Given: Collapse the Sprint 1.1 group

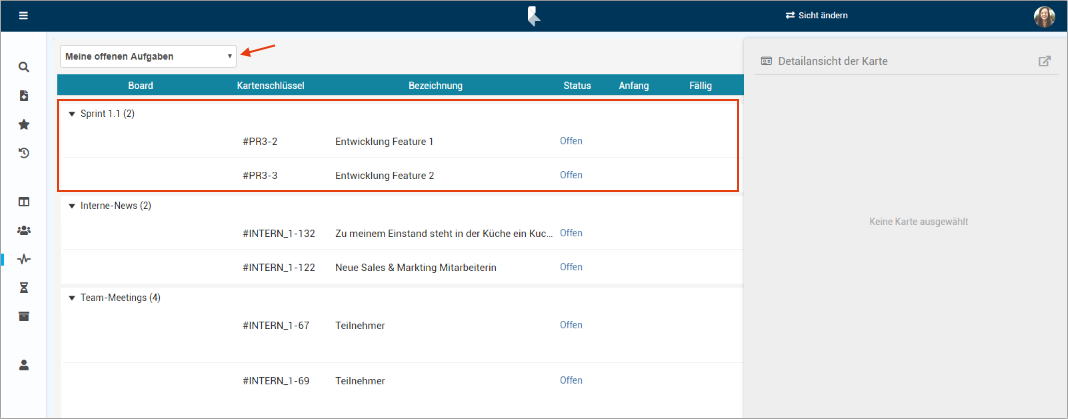Looking at the screenshot, I should tap(72, 114).
